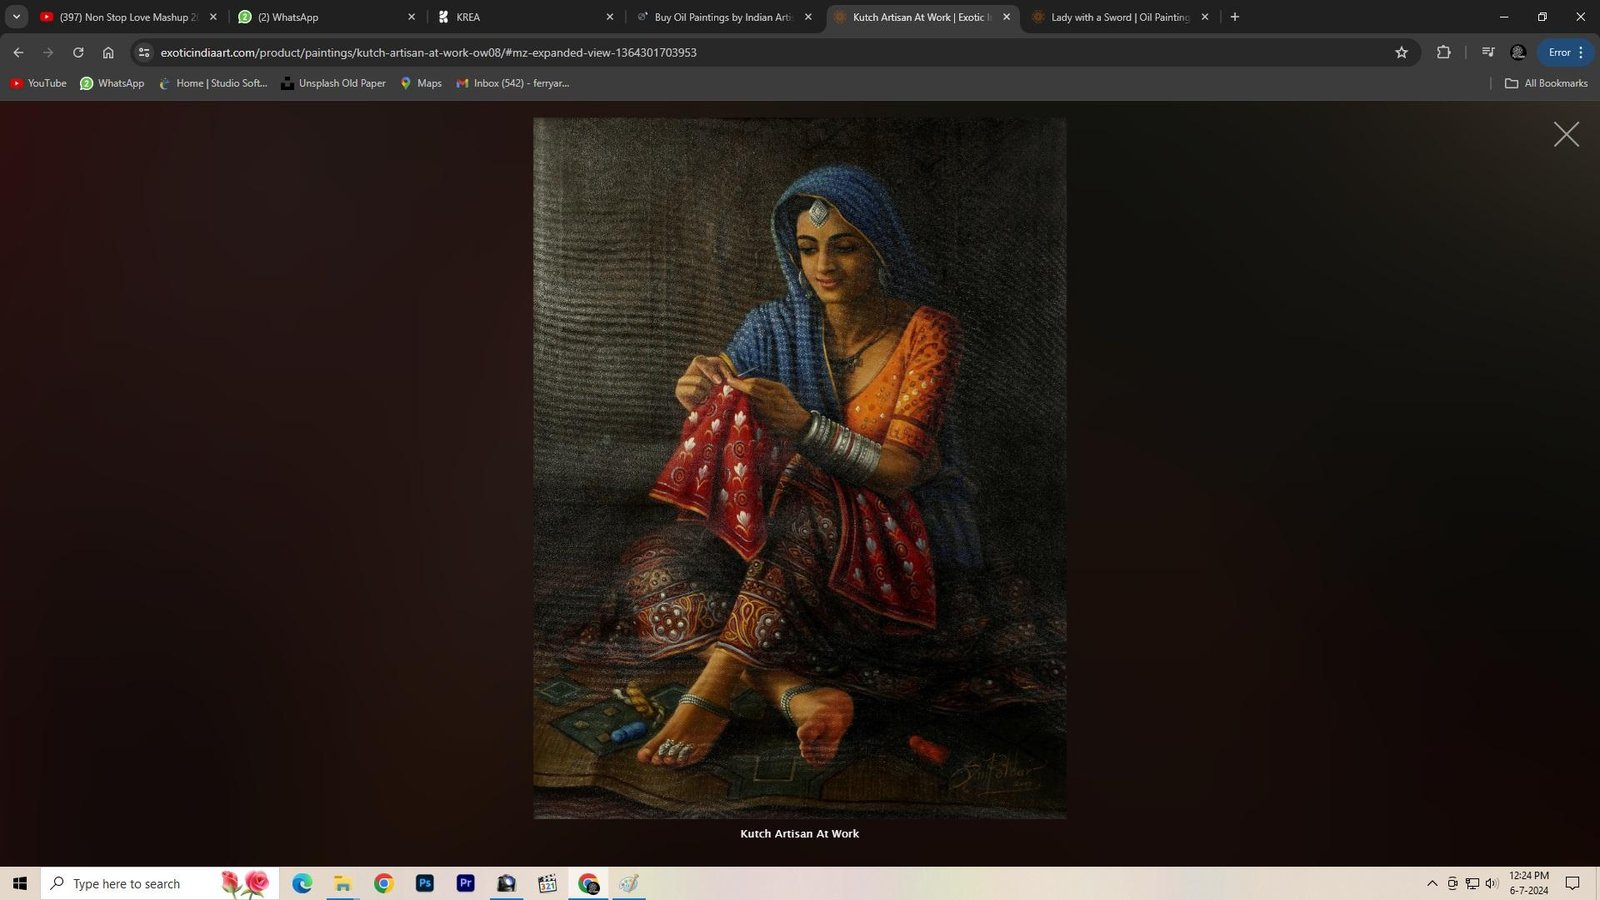View site information icon in address bar
Screen dimensions: 1600x900
pyautogui.click(x=144, y=52)
